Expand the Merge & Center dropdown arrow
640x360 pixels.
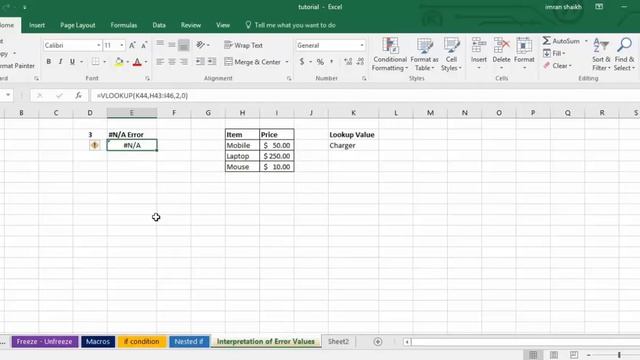pos(287,62)
